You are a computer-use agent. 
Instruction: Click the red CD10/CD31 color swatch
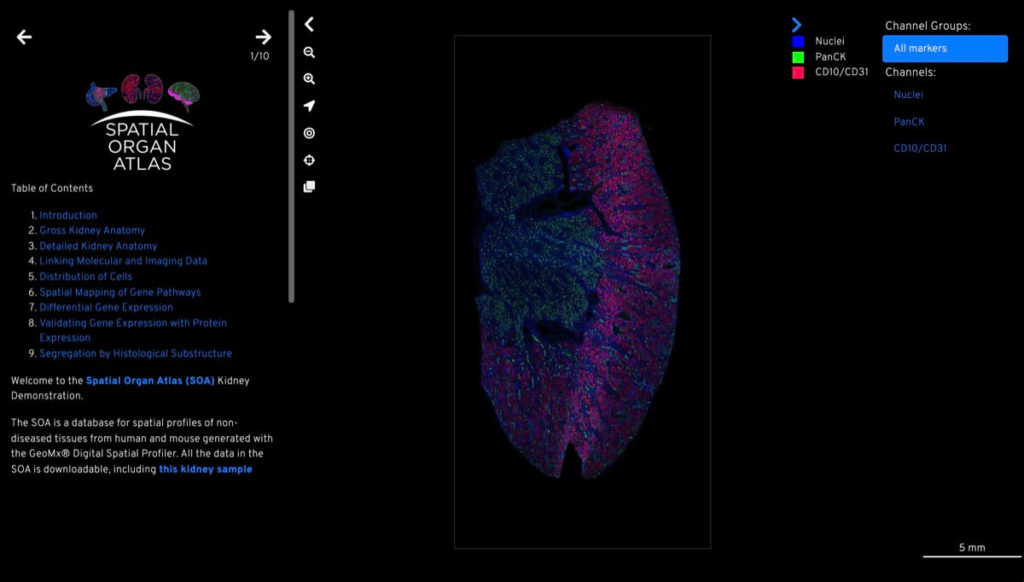[798, 72]
